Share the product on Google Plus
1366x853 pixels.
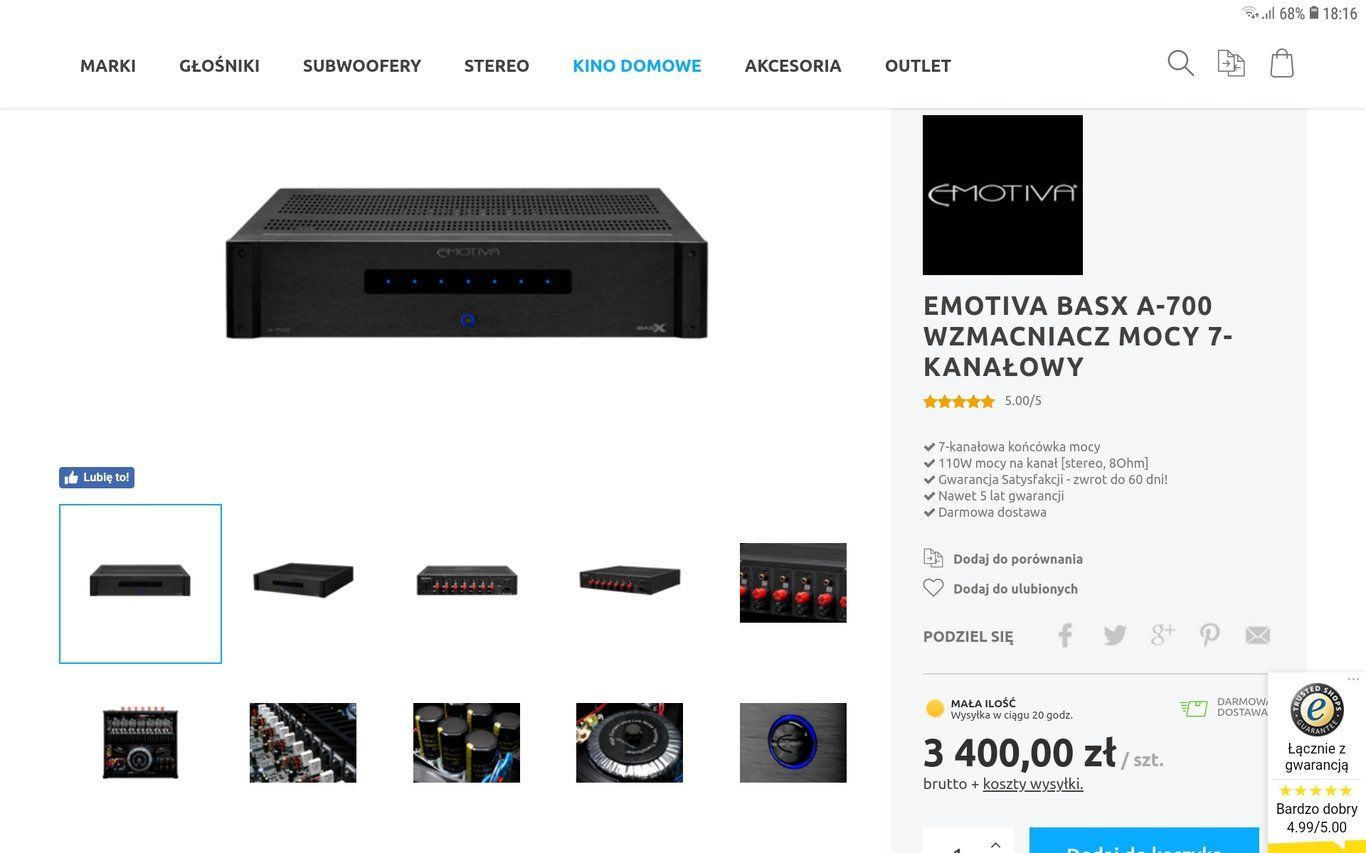pyautogui.click(x=1162, y=634)
